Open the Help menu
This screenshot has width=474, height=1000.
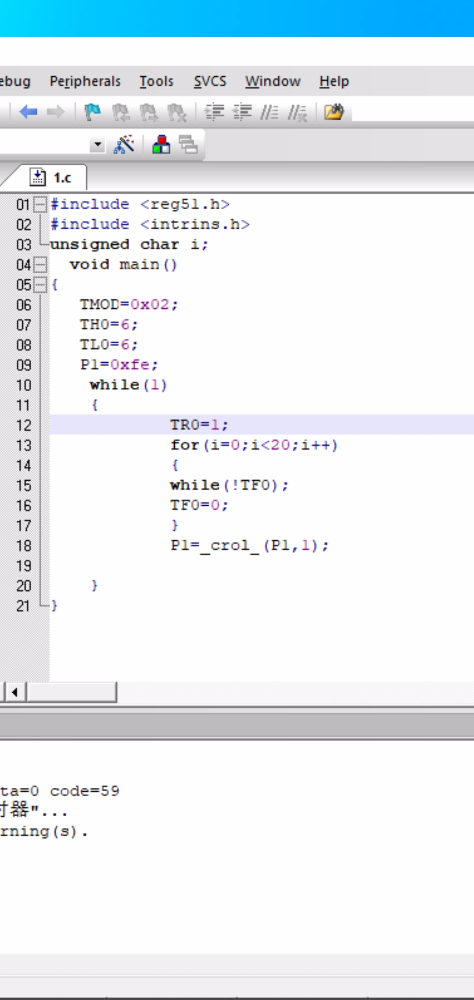click(x=334, y=82)
